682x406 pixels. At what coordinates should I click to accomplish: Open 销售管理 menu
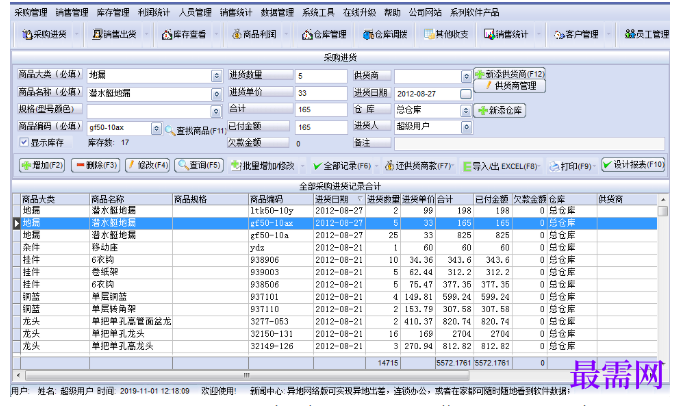tap(72, 12)
